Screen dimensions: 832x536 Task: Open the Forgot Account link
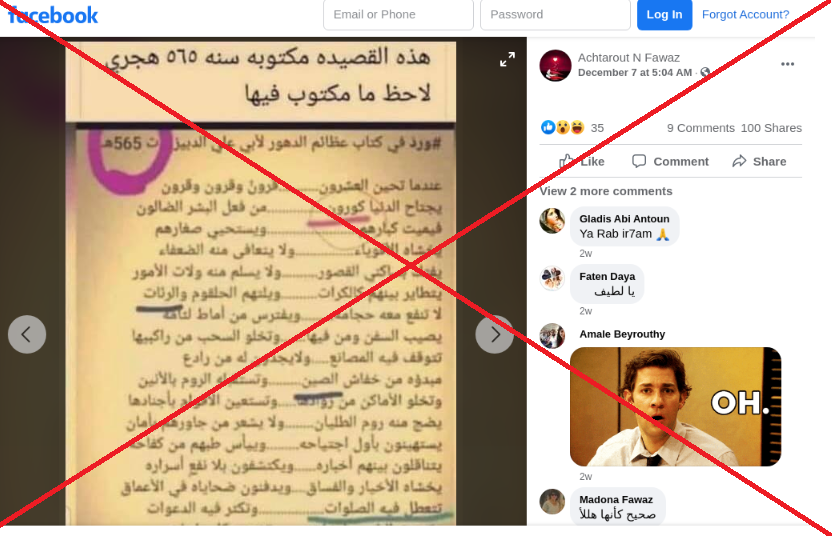point(745,15)
